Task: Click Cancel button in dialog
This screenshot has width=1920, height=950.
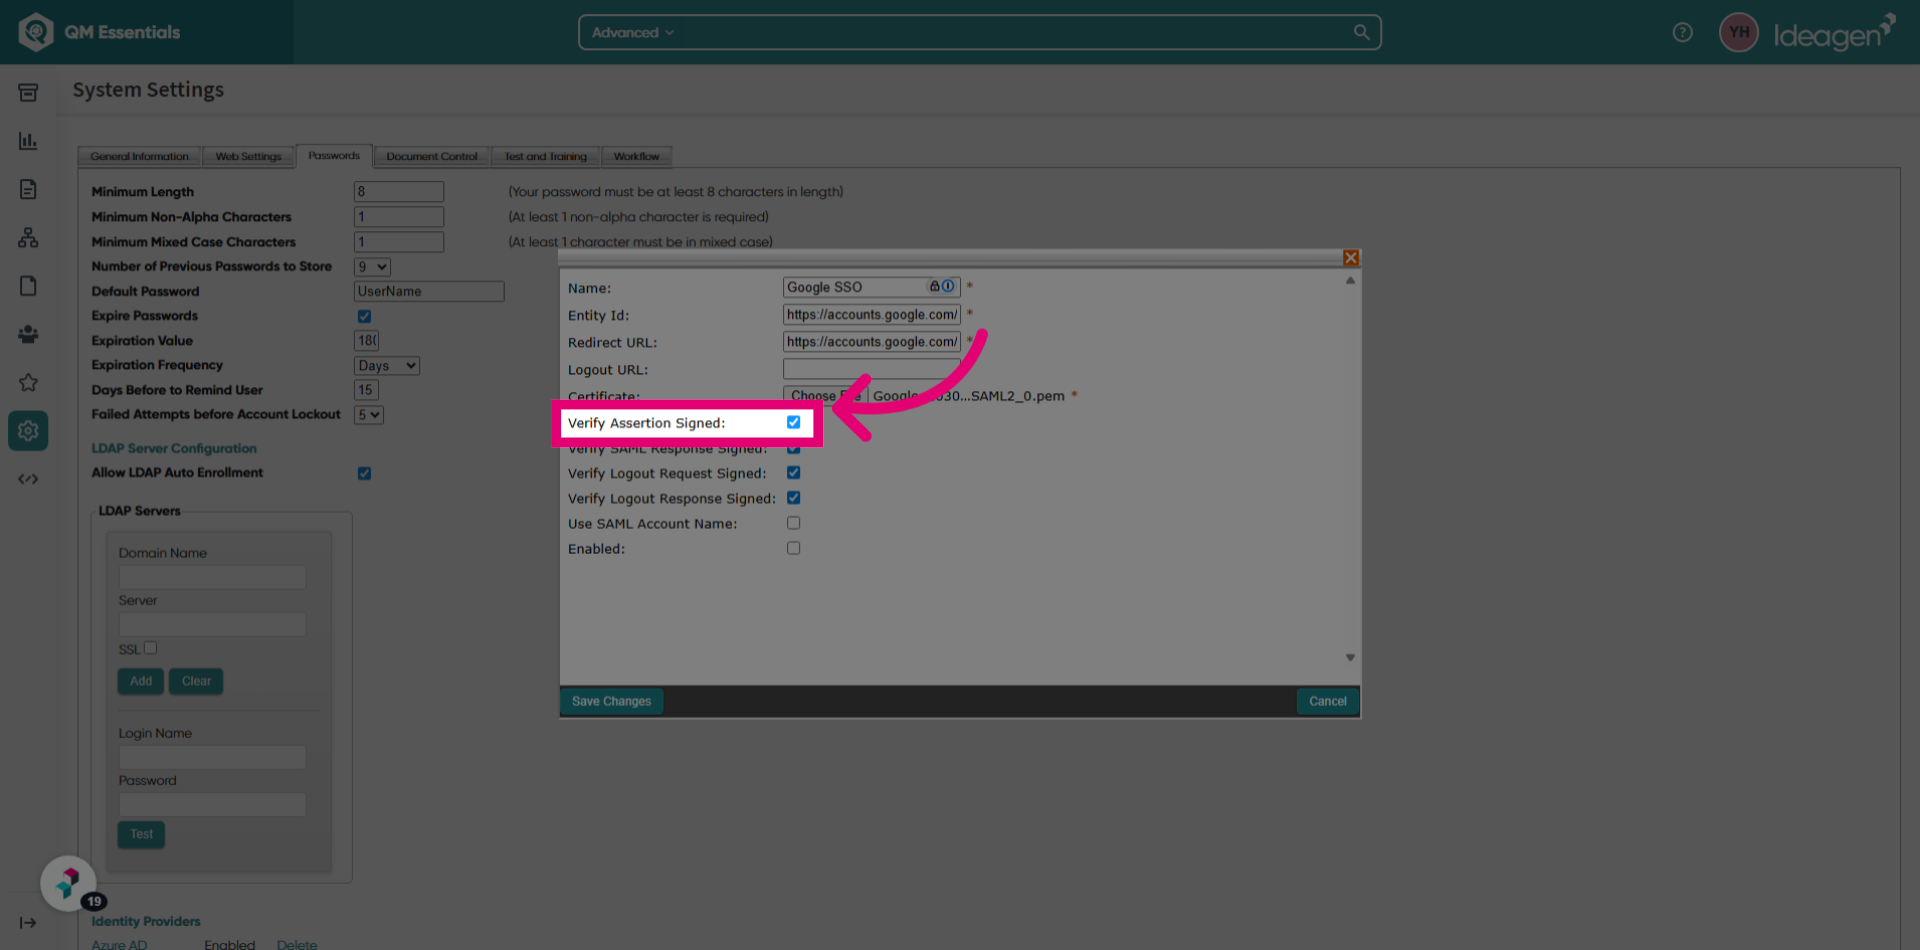Action: pos(1327,701)
